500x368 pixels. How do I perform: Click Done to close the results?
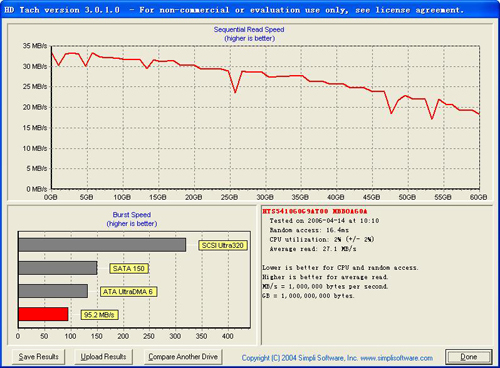click(469, 357)
